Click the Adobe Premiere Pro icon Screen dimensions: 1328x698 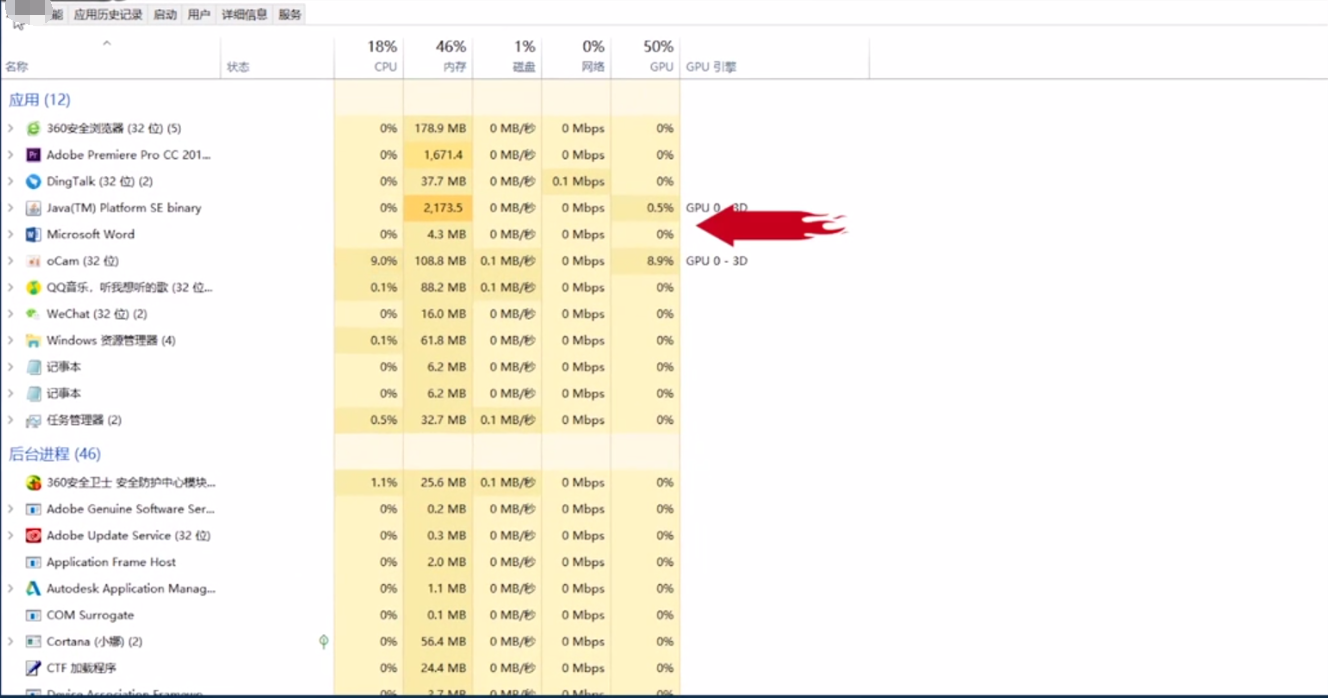click(x=33, y=155)
